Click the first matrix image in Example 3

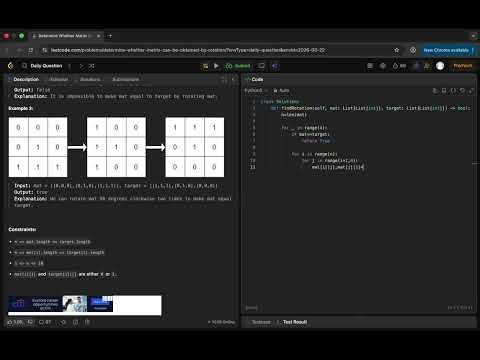tap(38, 147)
